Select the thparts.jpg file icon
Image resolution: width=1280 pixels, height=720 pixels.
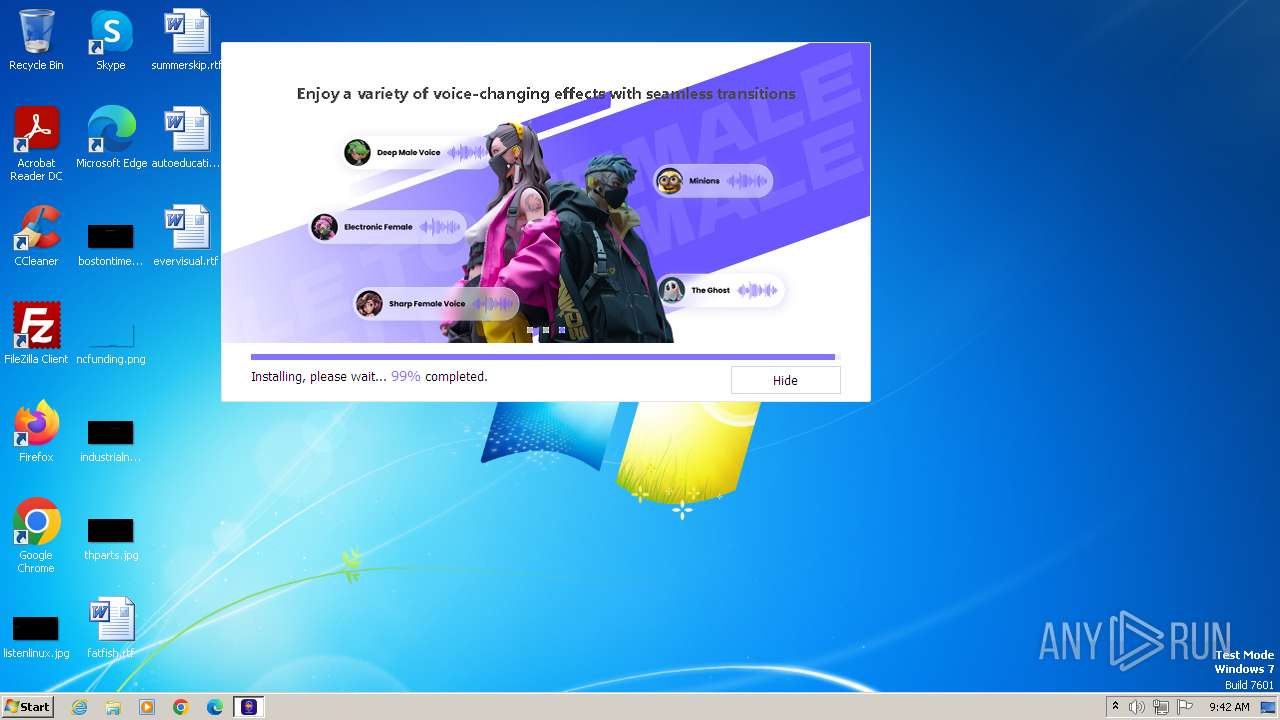(111, 538)
